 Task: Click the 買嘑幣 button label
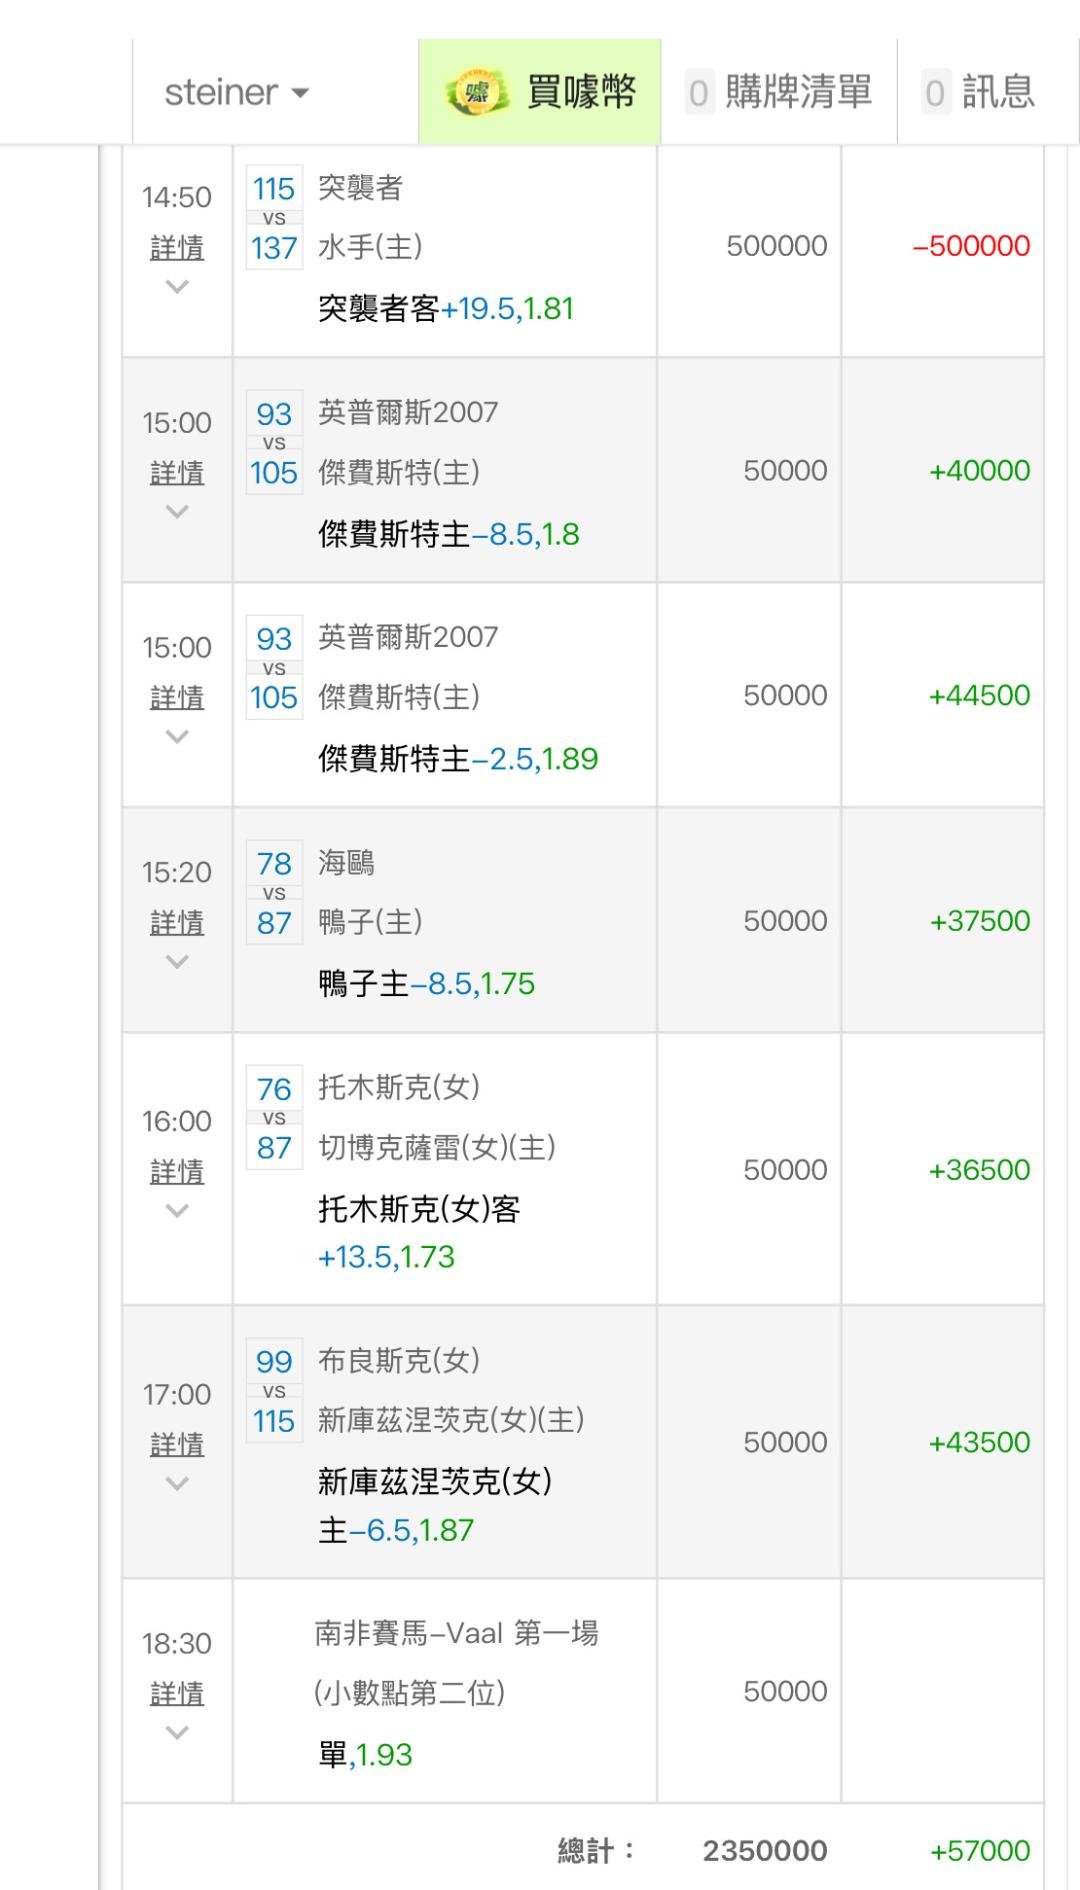click(x=581, y=93)
